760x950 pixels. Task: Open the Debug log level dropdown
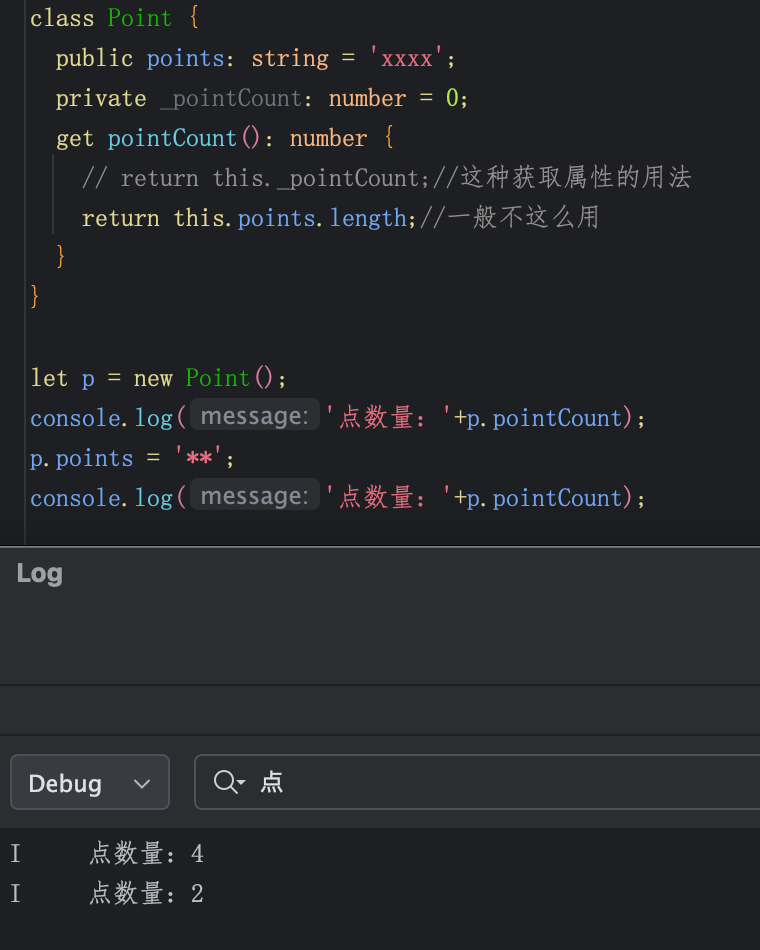(x=90, y=782)
